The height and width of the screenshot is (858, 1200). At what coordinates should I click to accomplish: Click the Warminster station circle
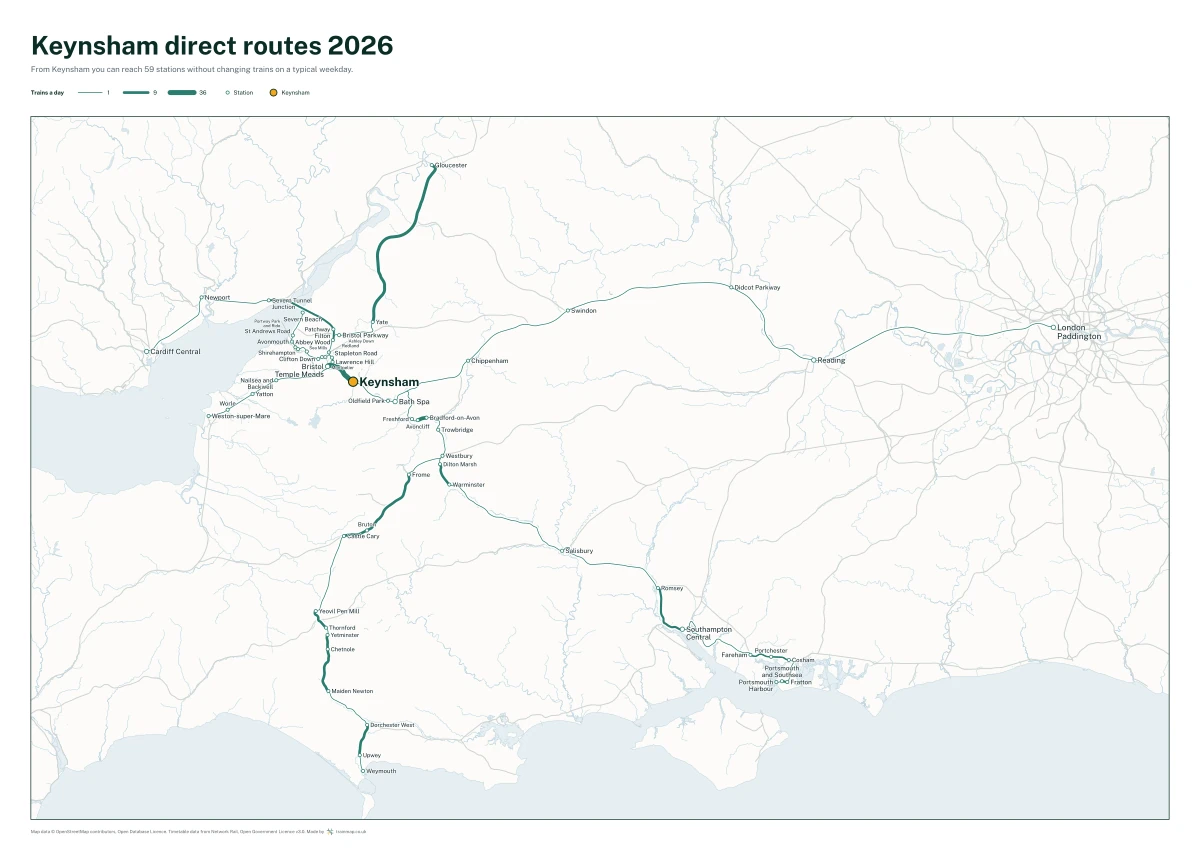(x=450, y=484)
